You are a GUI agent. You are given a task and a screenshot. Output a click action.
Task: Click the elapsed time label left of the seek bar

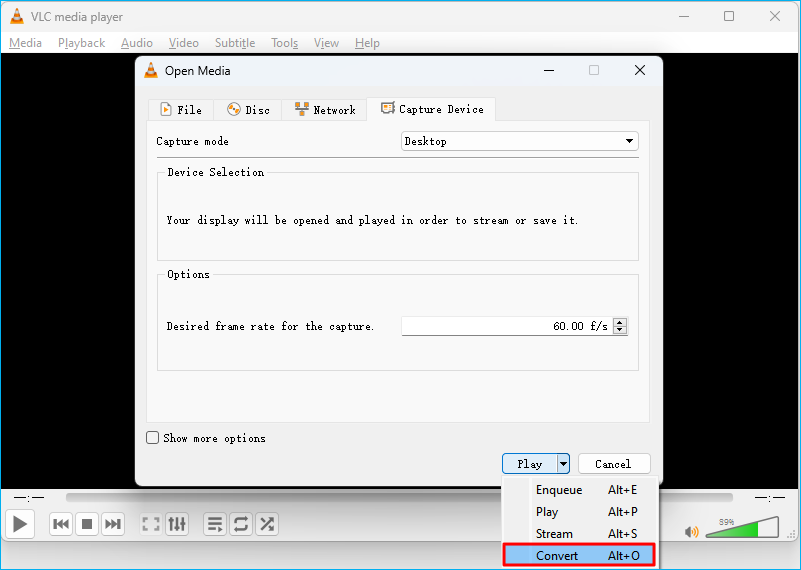click(29, 497)
